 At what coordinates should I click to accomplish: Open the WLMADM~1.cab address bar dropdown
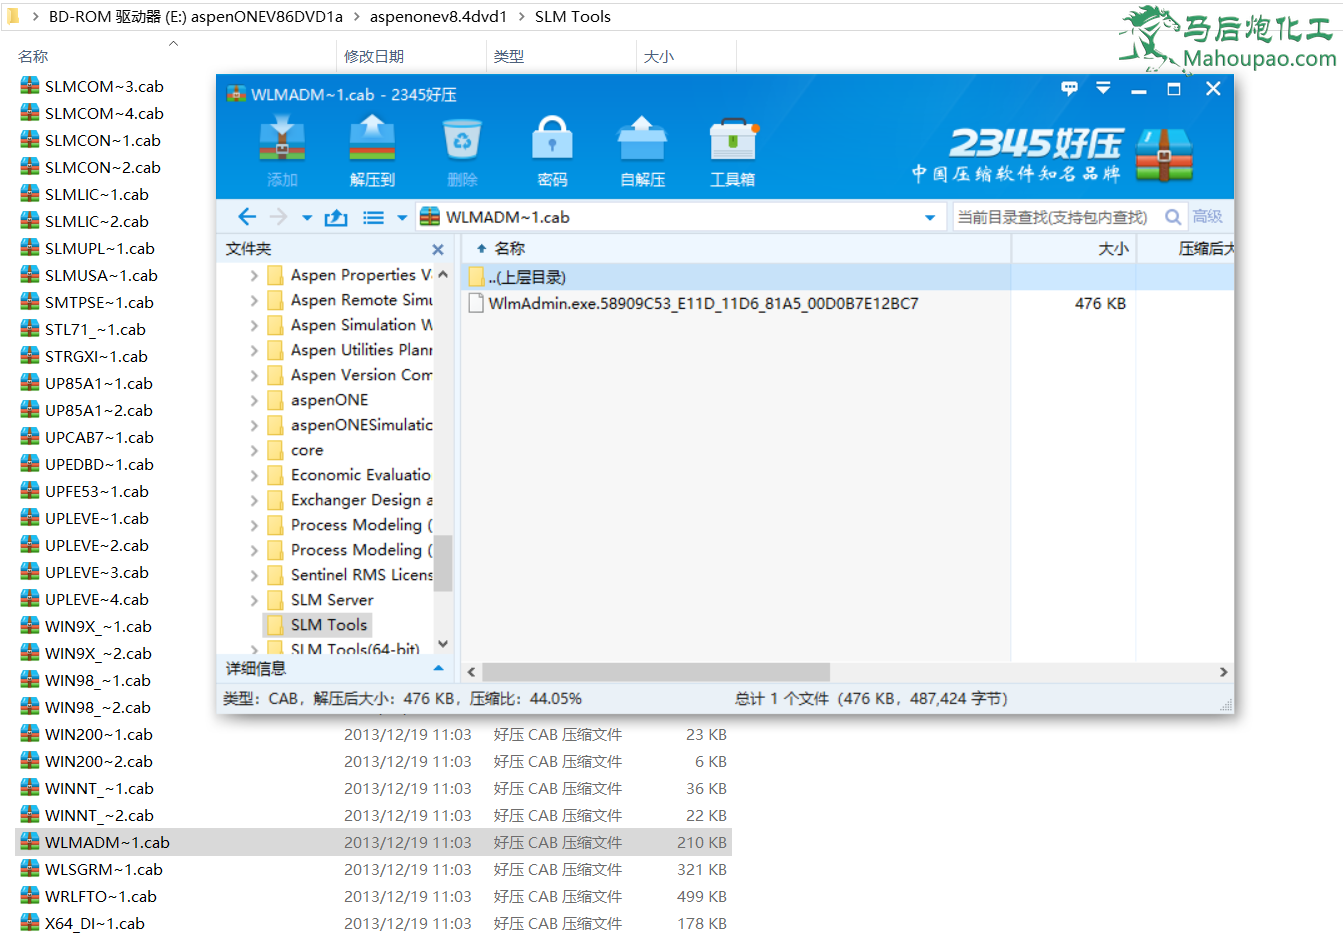(930, 216)
